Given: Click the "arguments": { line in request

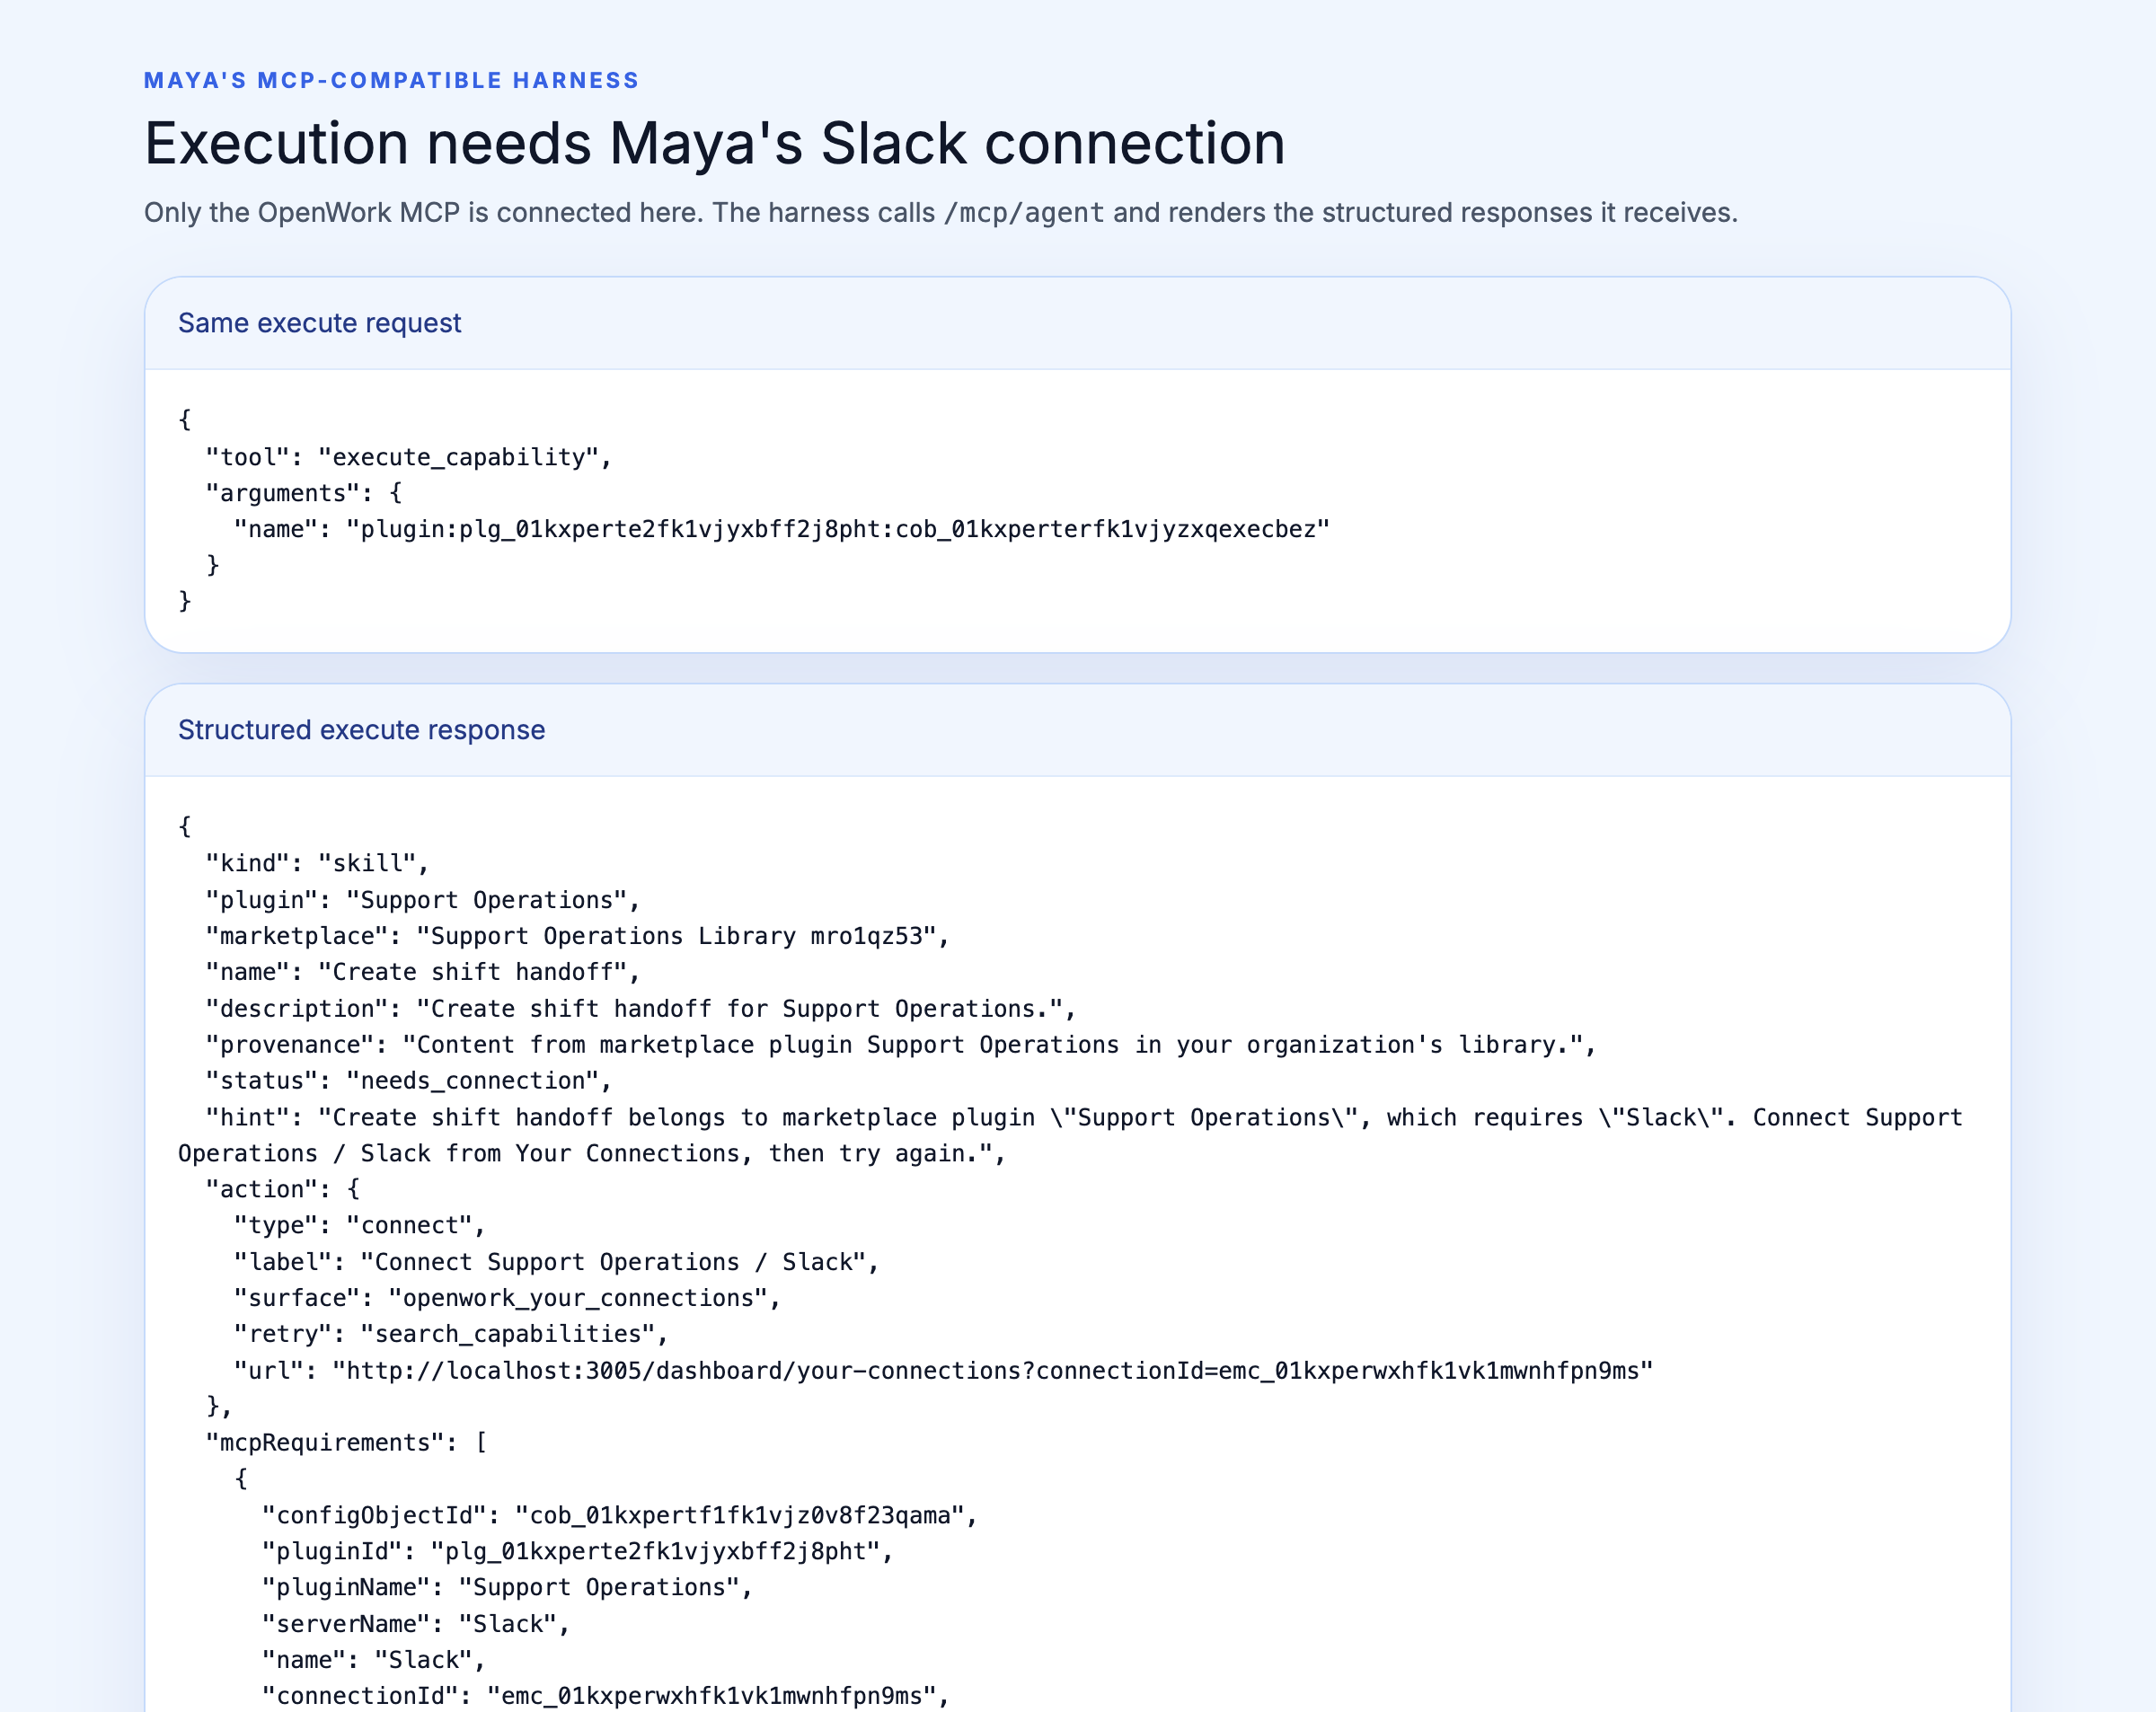Looking at the screenshot, I should tap(304, 493).
